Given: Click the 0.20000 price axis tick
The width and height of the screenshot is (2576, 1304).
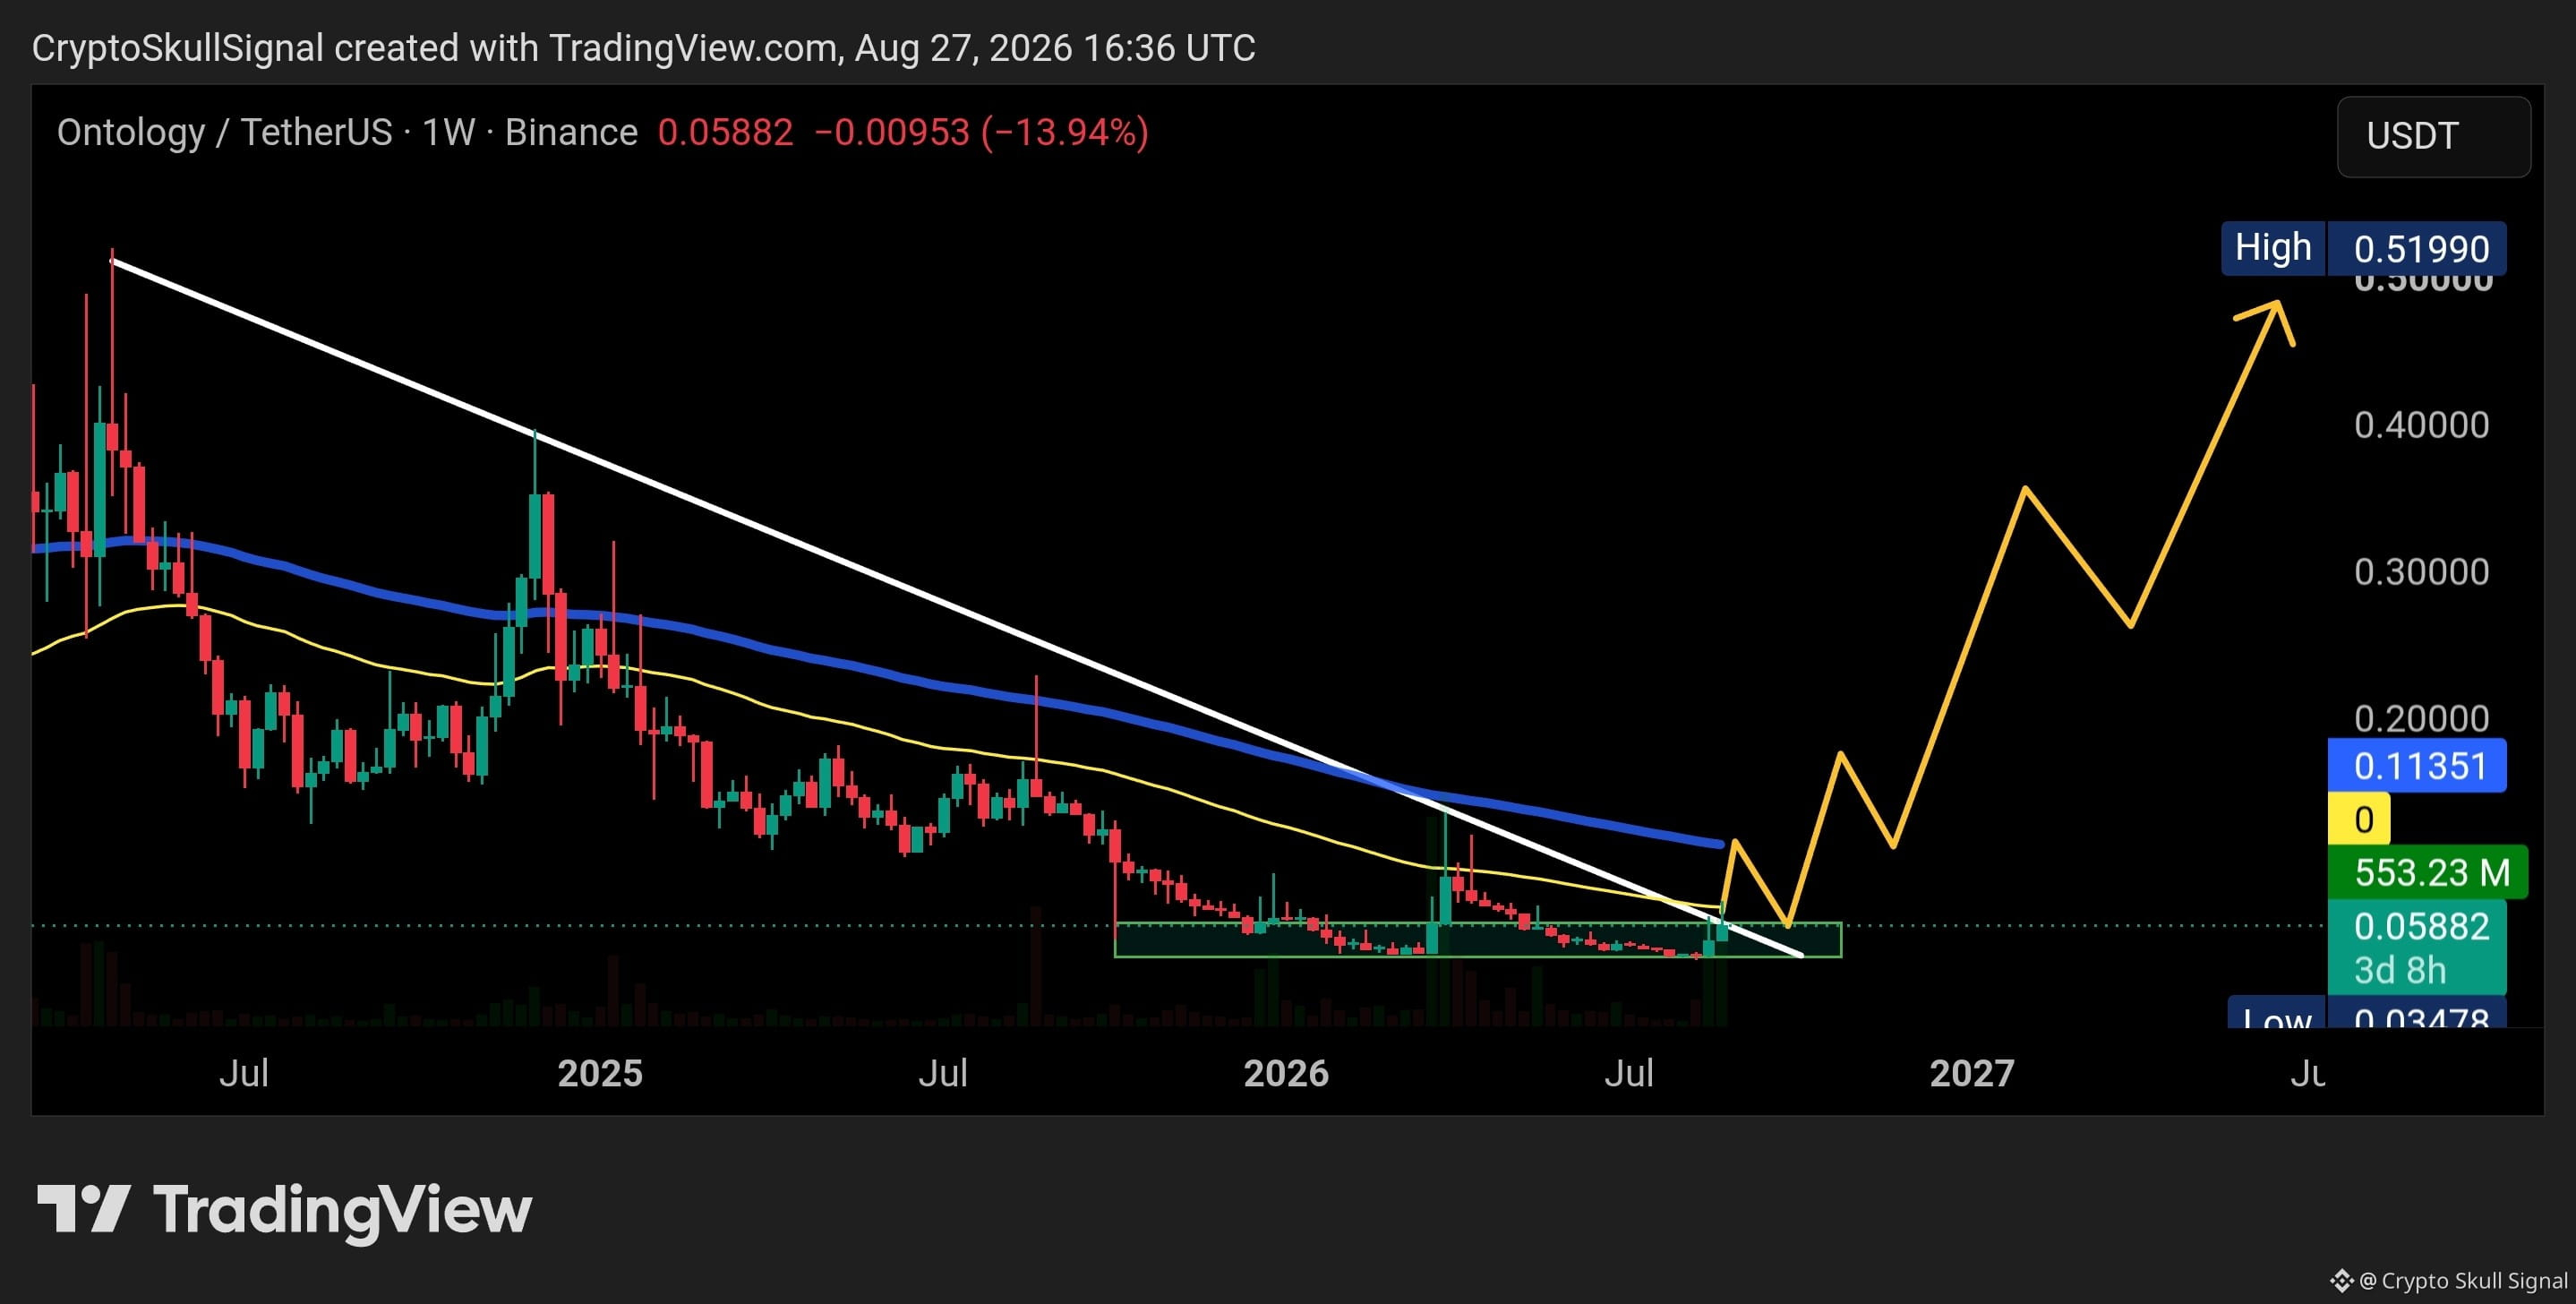Looking at the screenshot, I should tap(2421, 718).
